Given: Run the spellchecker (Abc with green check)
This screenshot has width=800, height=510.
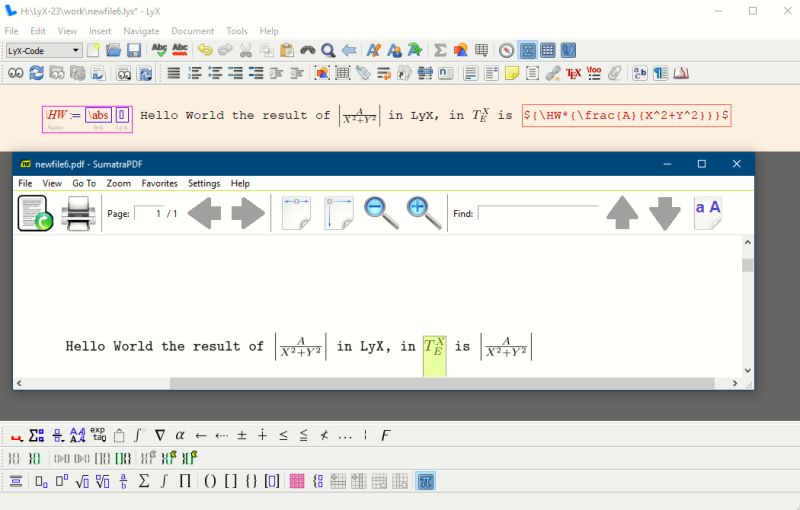Looking at the screenshot, I should [159, 50].
